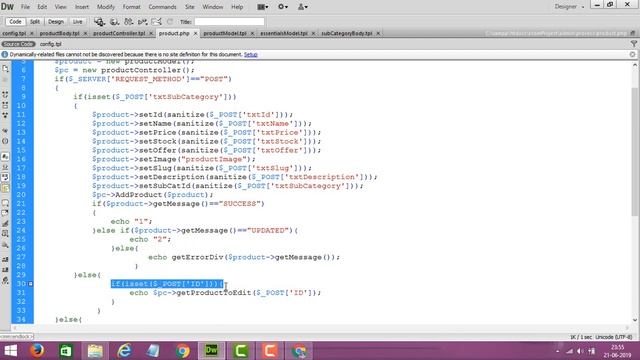Click the scroll down arrow of code view
This screenshot has width=640, height=360.
pos(635,320)
